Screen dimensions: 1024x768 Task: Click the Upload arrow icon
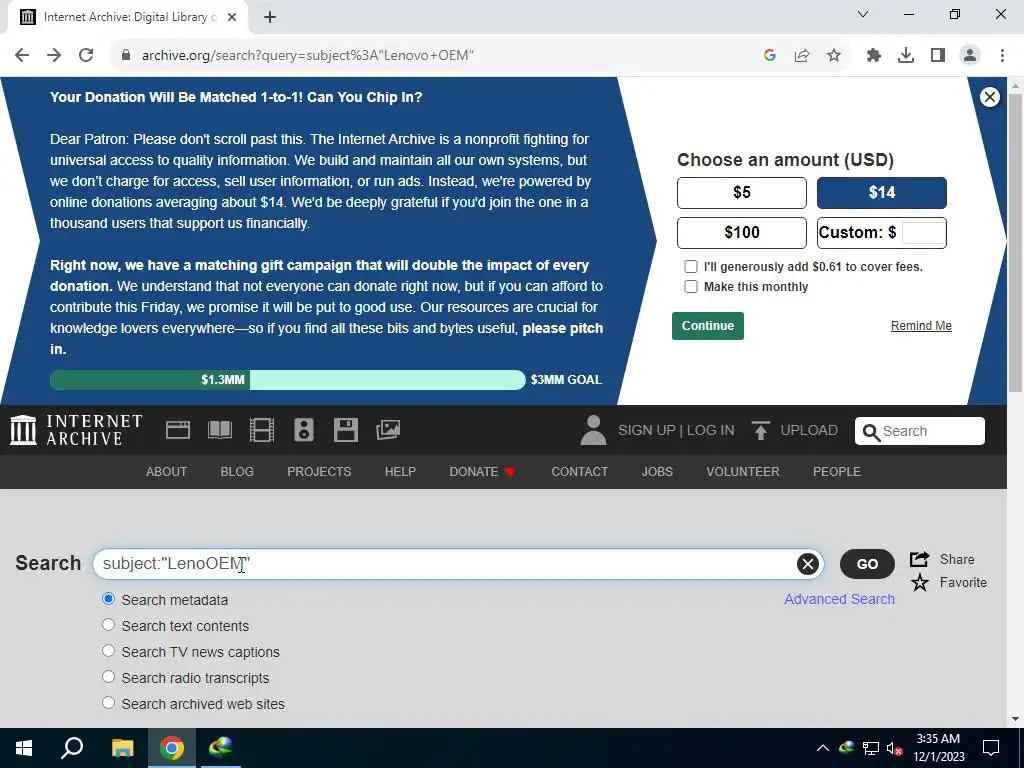click(760, 430)
